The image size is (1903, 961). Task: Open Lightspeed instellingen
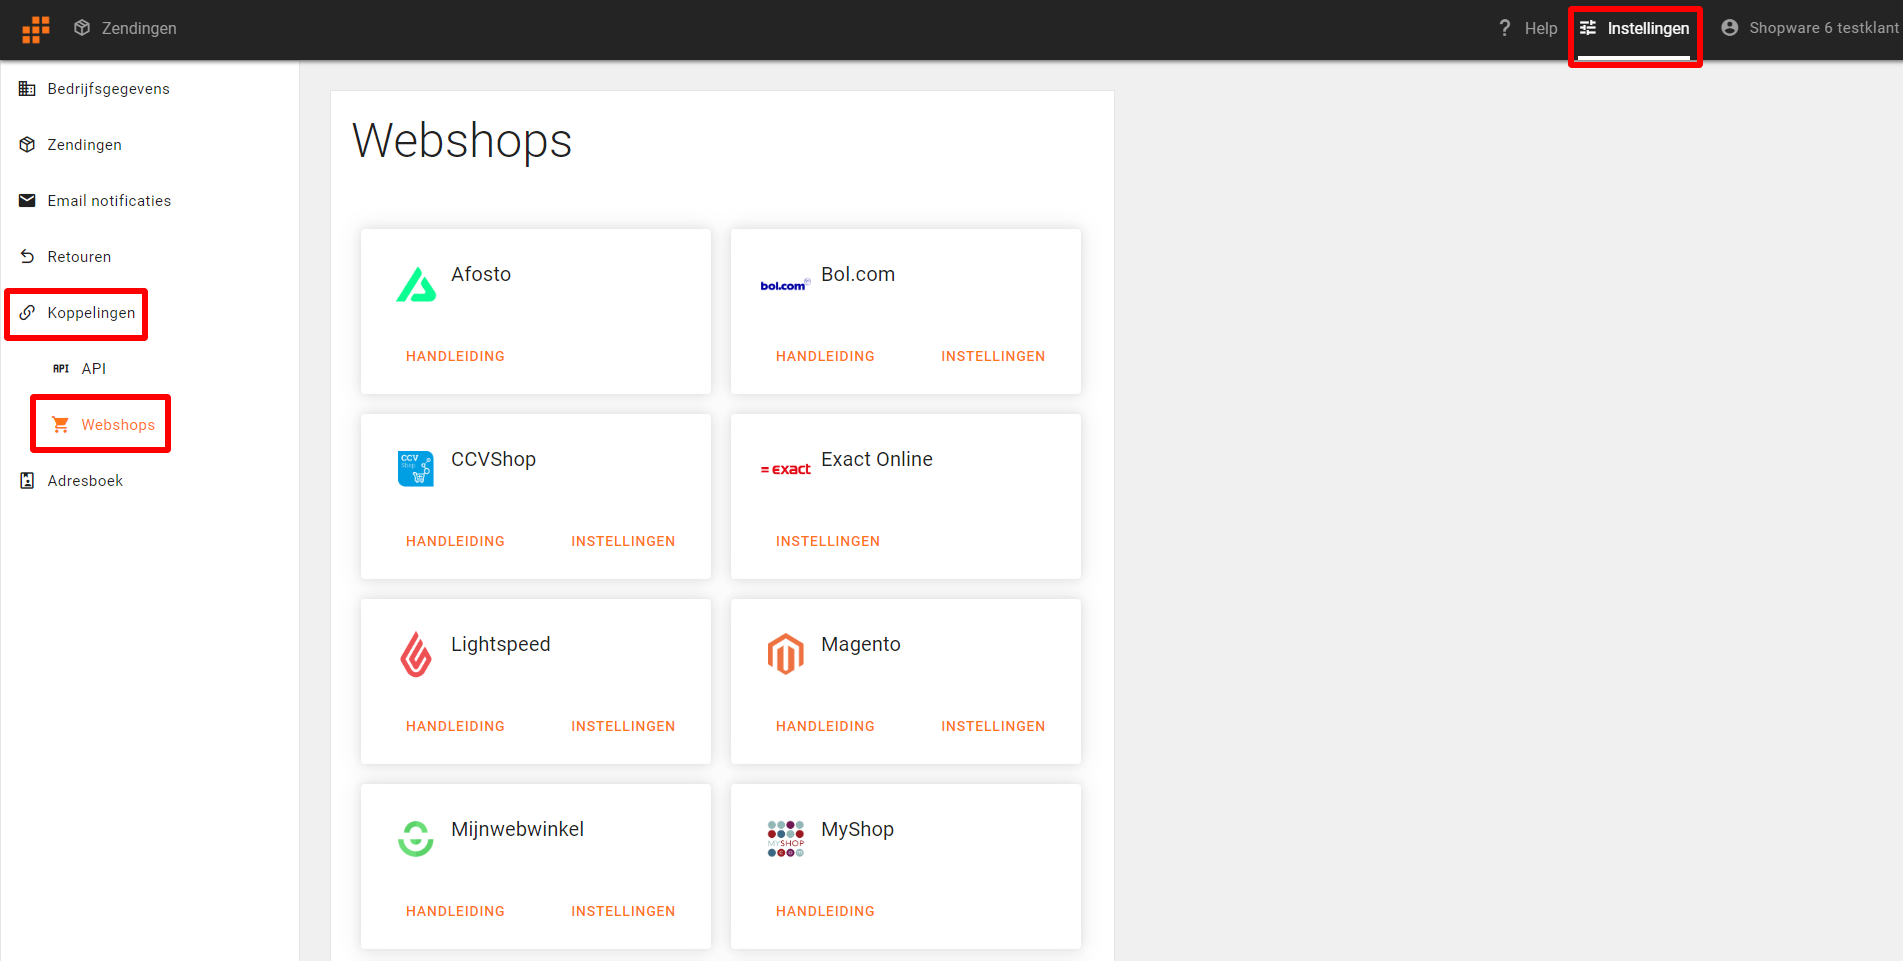click(623, 726)
